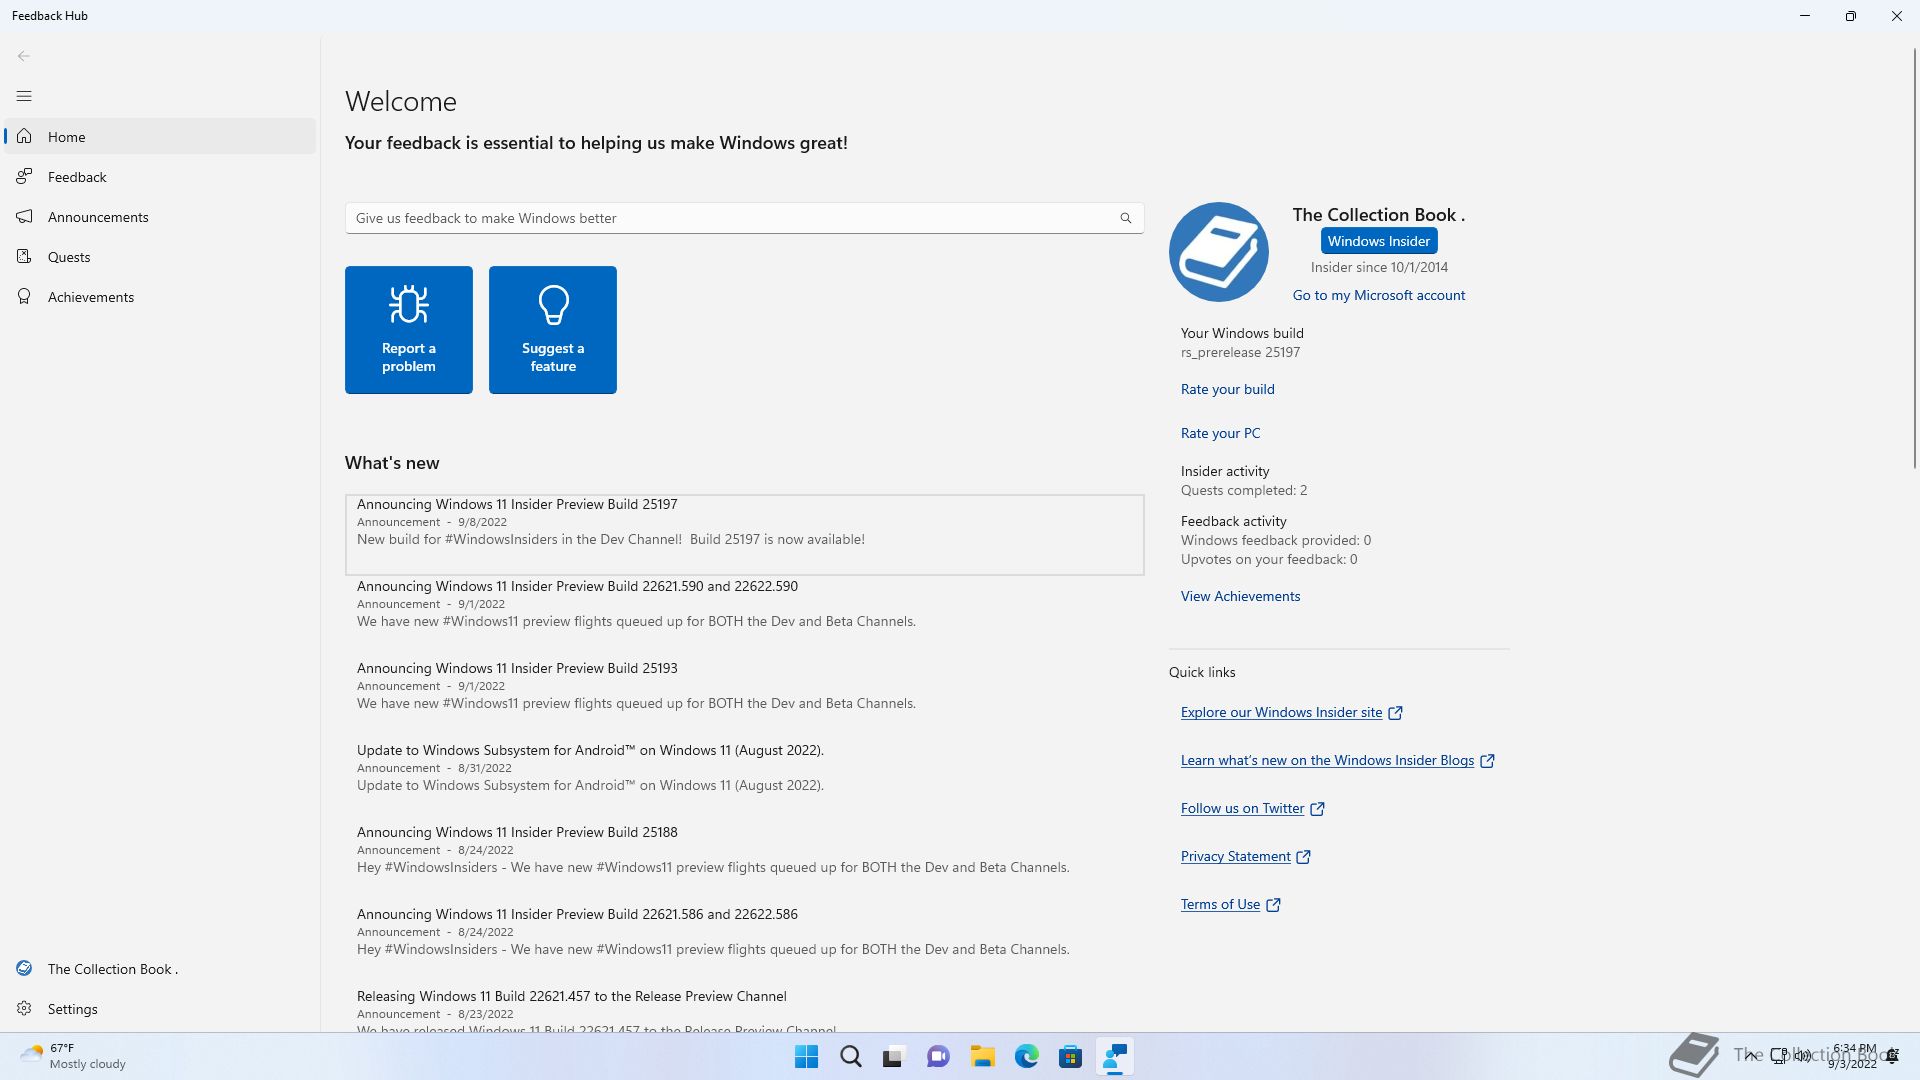Click the search magnifier icon
Screen dimensions: 1920x1080
pos(1126,218)
